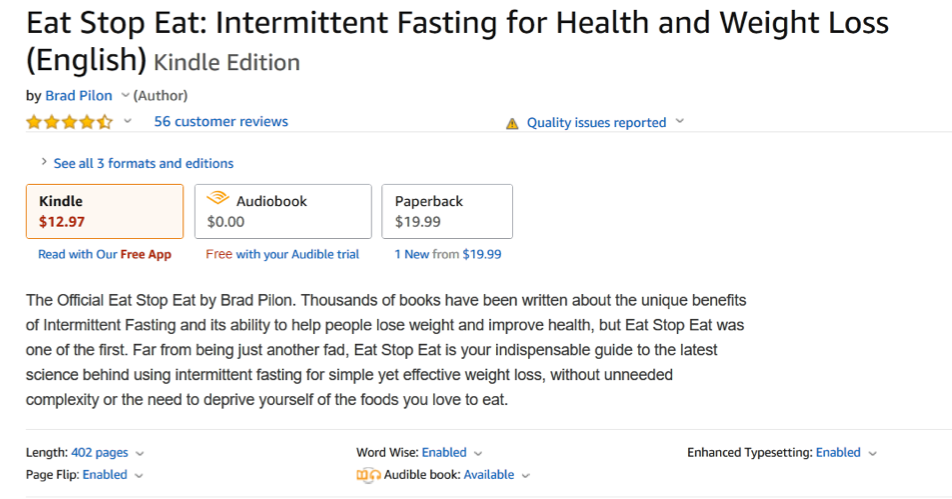Click the Audible book headphones icon
Screen dimensions: 952x499
click(369, 475)
